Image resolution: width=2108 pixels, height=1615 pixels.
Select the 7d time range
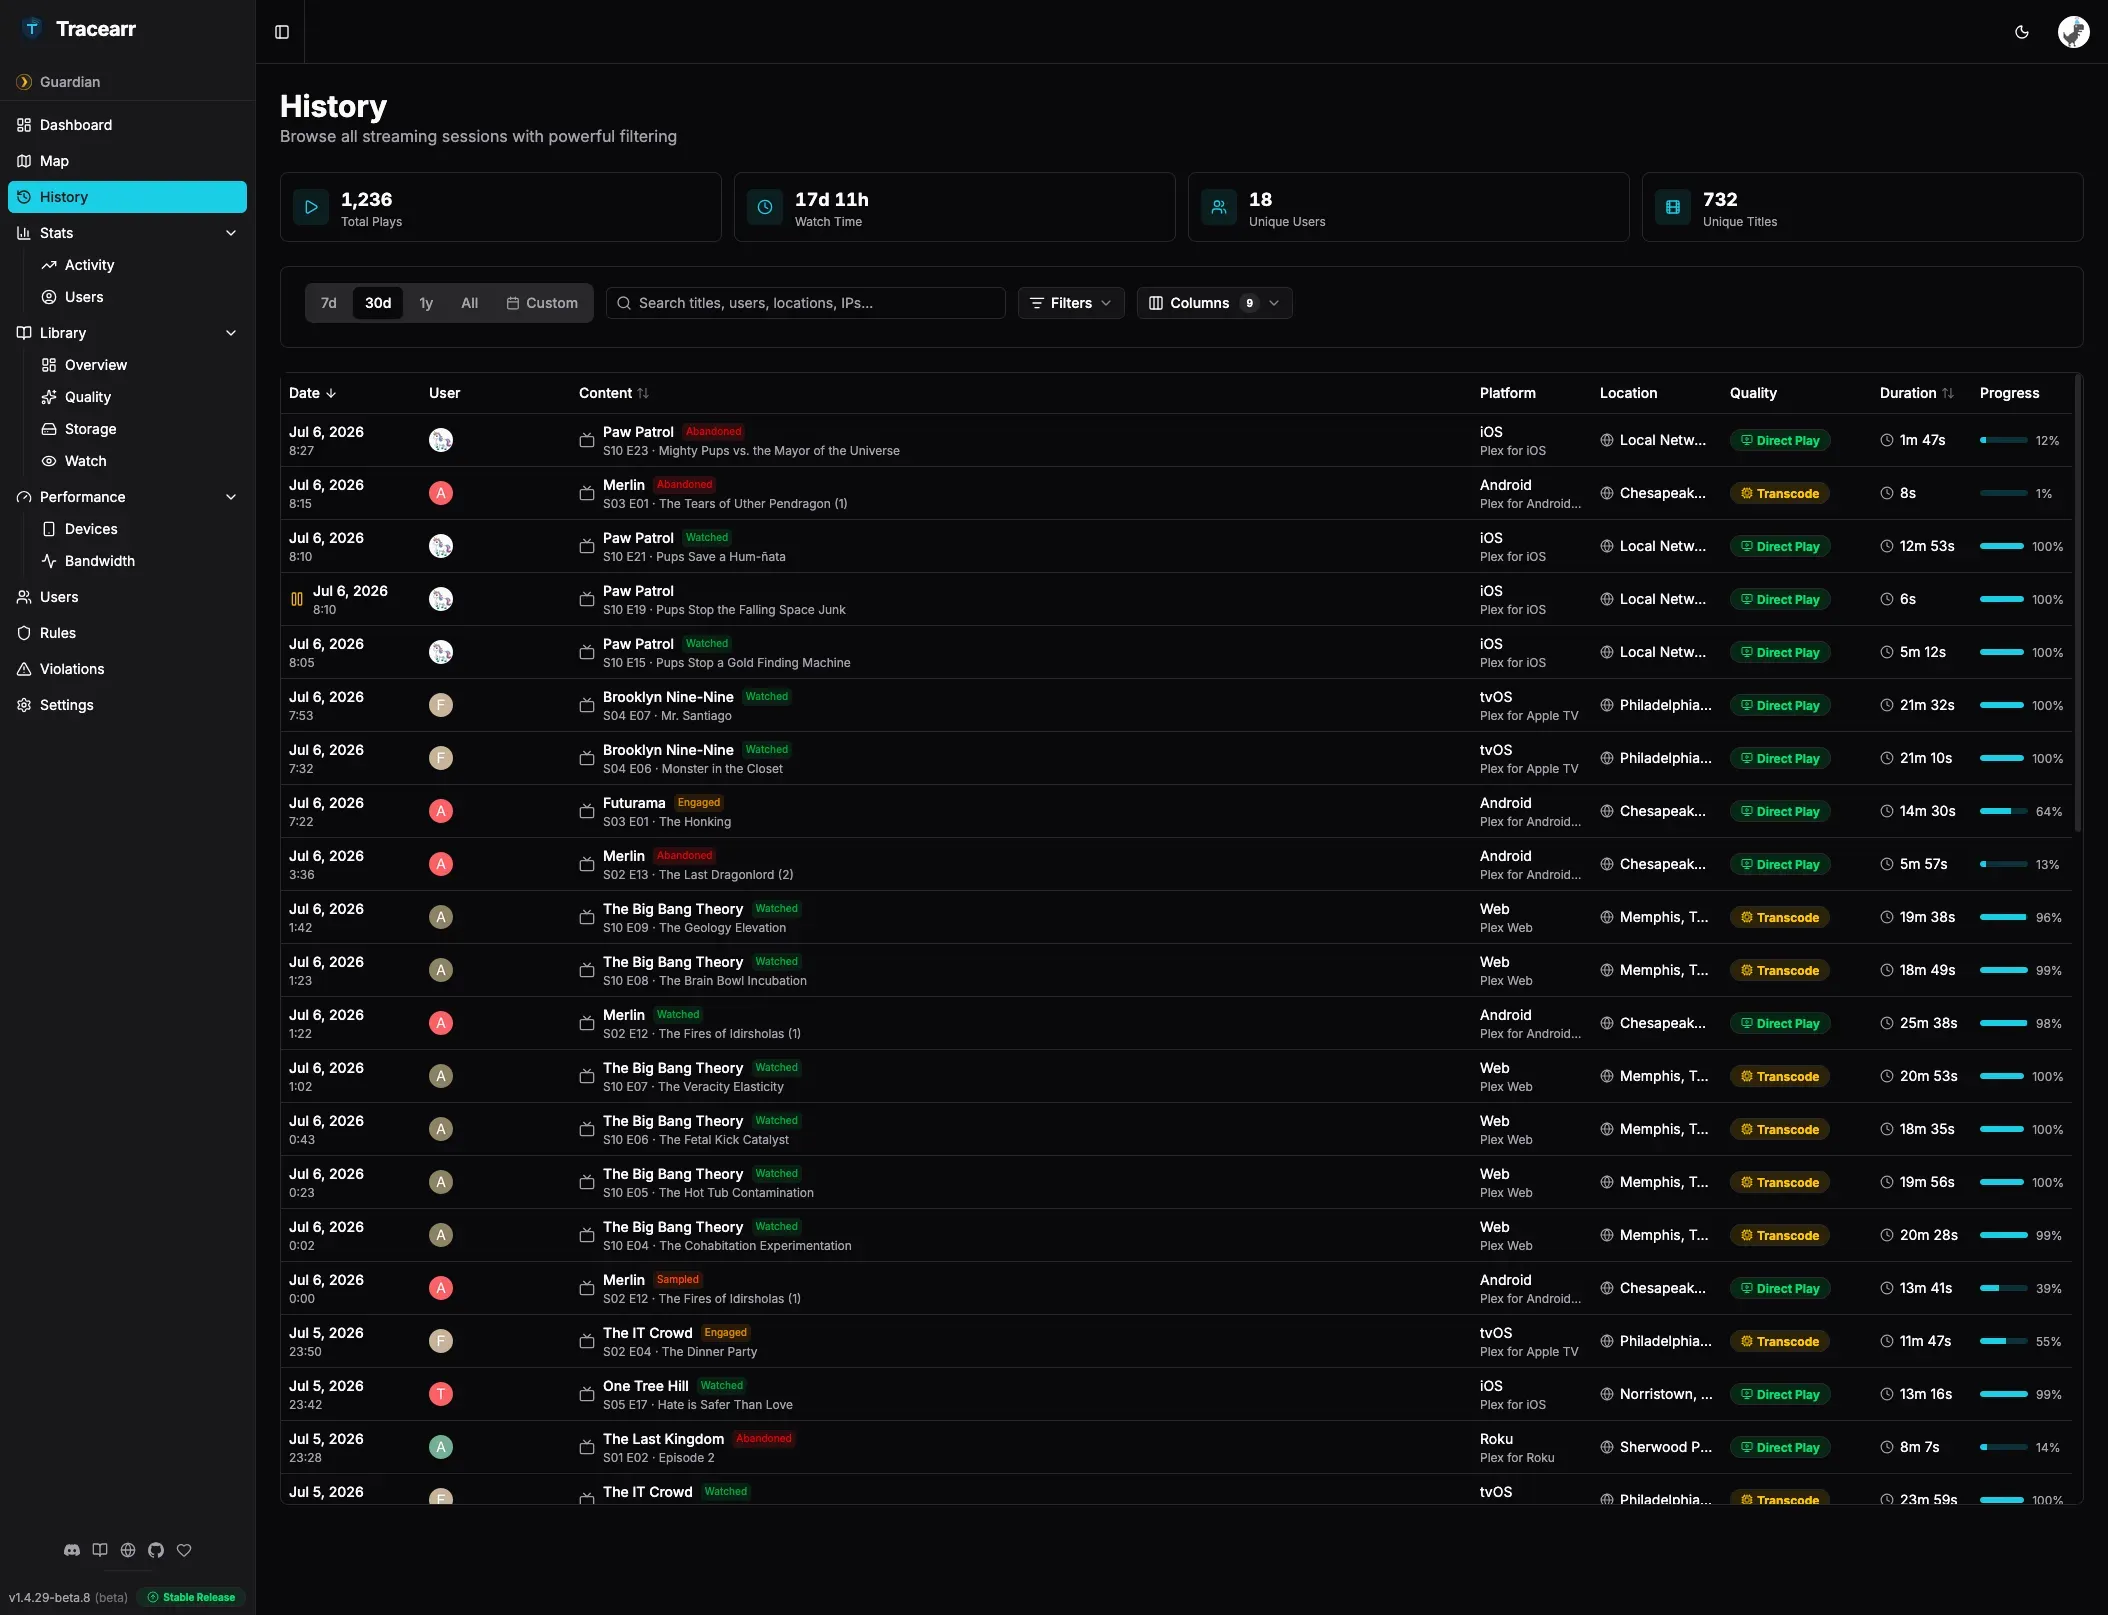329,303
